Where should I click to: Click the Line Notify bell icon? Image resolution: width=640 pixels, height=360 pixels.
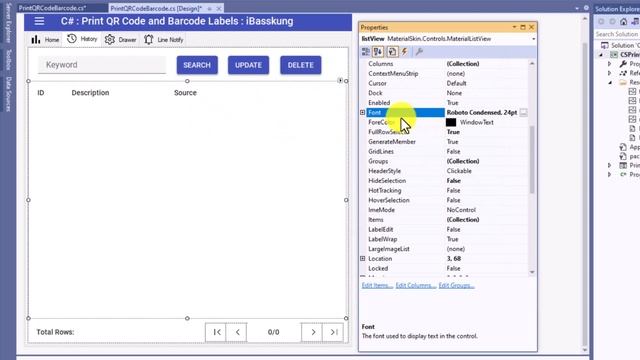(x=149, y=39)
